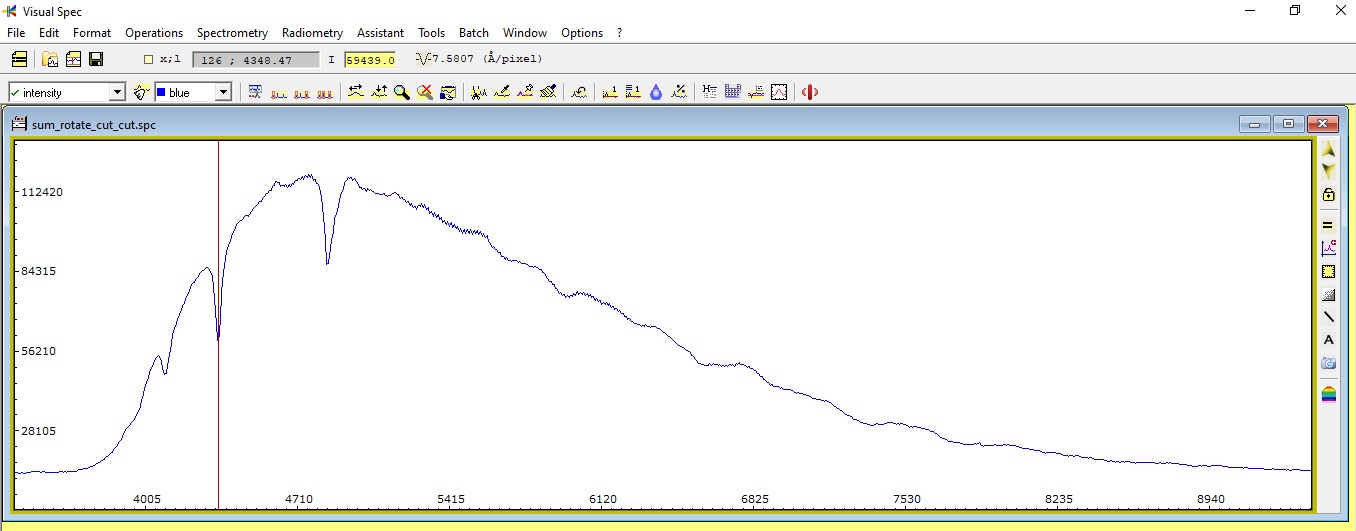Click the up arrow in right sidebar

click(1328, 149)
